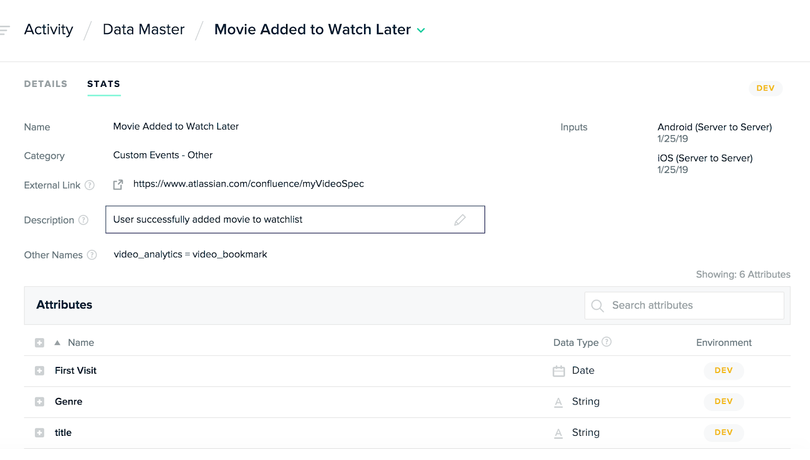This screenshot has height=460, width=810.
Task: Click the Data Type help icon
Action: point(607,342)
